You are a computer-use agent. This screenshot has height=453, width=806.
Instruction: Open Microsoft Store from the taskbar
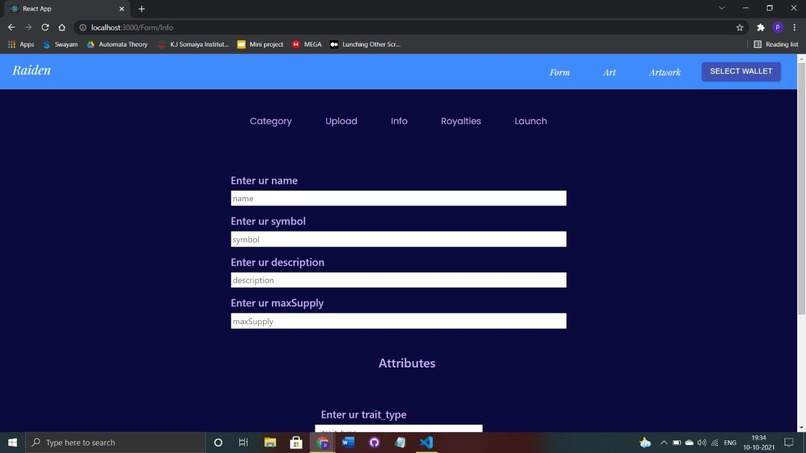click(296, 442)
